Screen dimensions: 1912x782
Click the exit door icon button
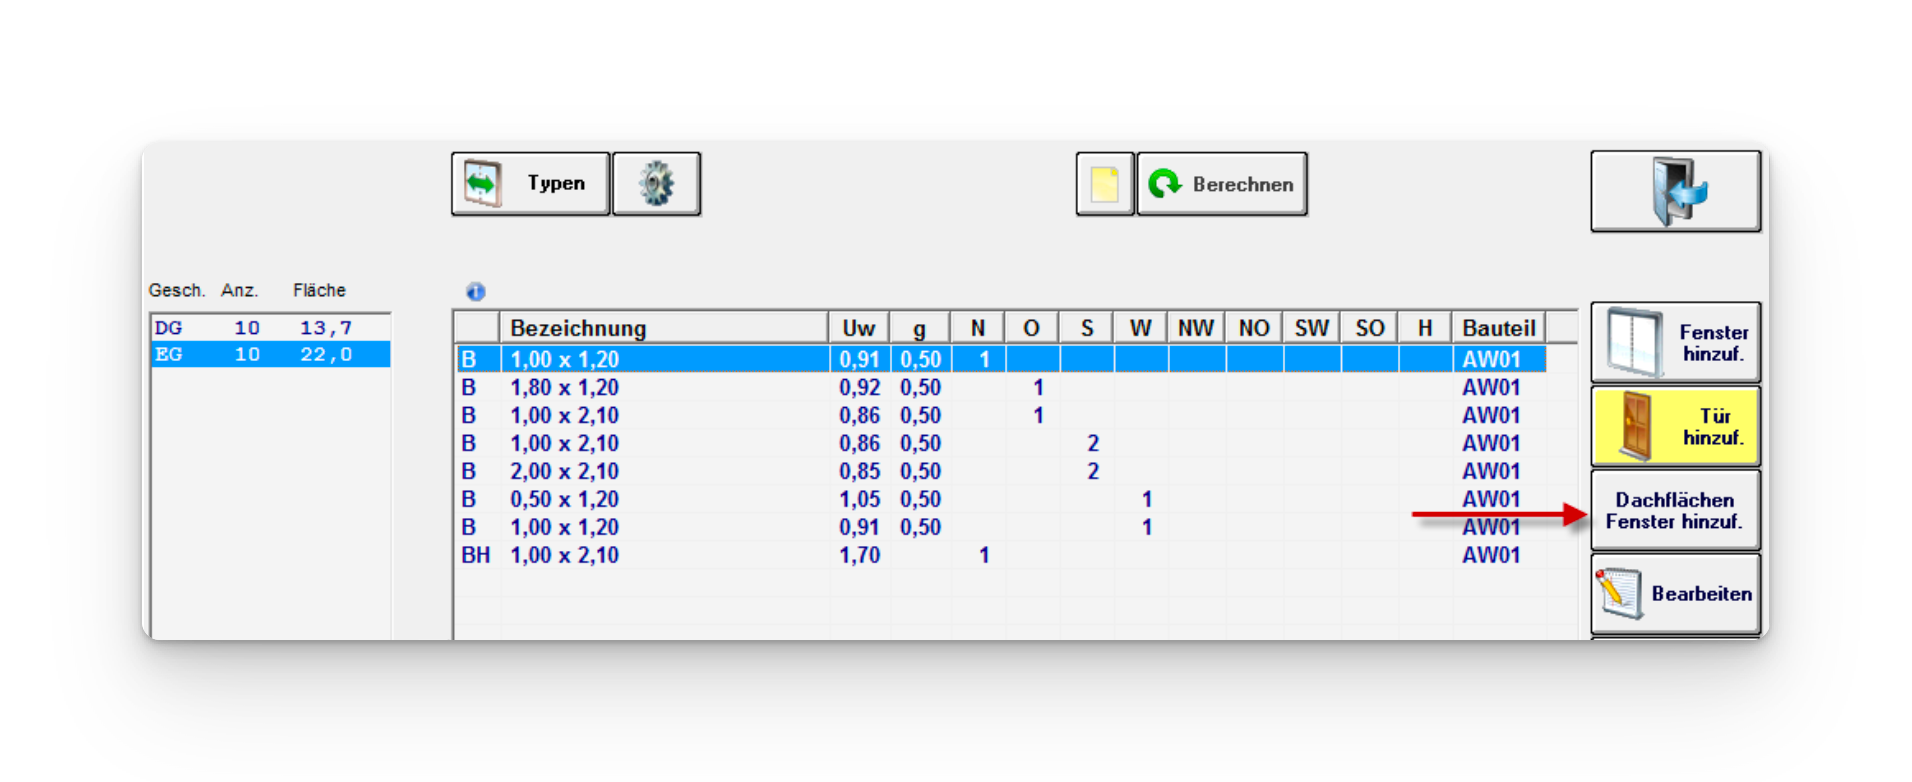tap(1675, 191)
